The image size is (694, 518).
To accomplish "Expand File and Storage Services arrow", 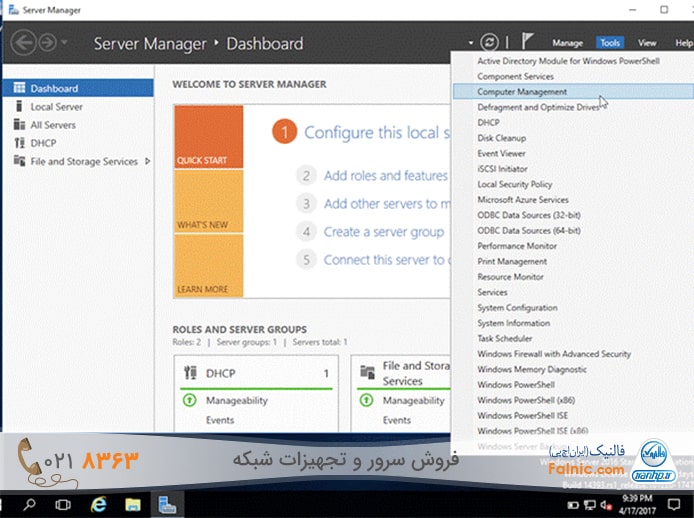I will point(148,161).
